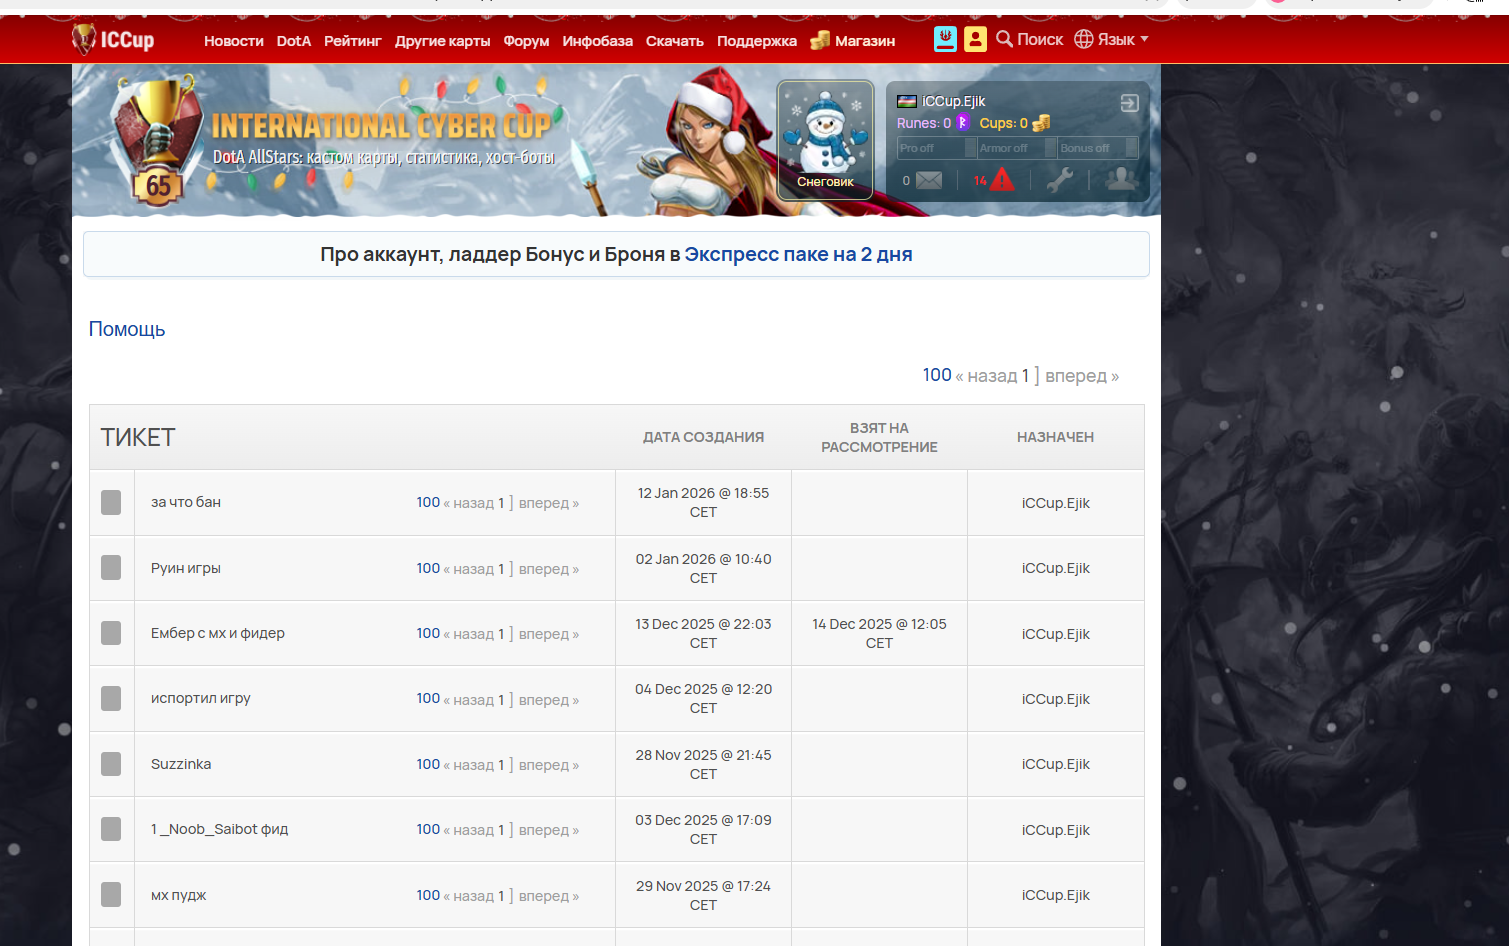Screen dimensions: 1509x946
Task: Click the date '12 Jan 2026 @ 18:55 CET'
Action: tap(703, 502)
